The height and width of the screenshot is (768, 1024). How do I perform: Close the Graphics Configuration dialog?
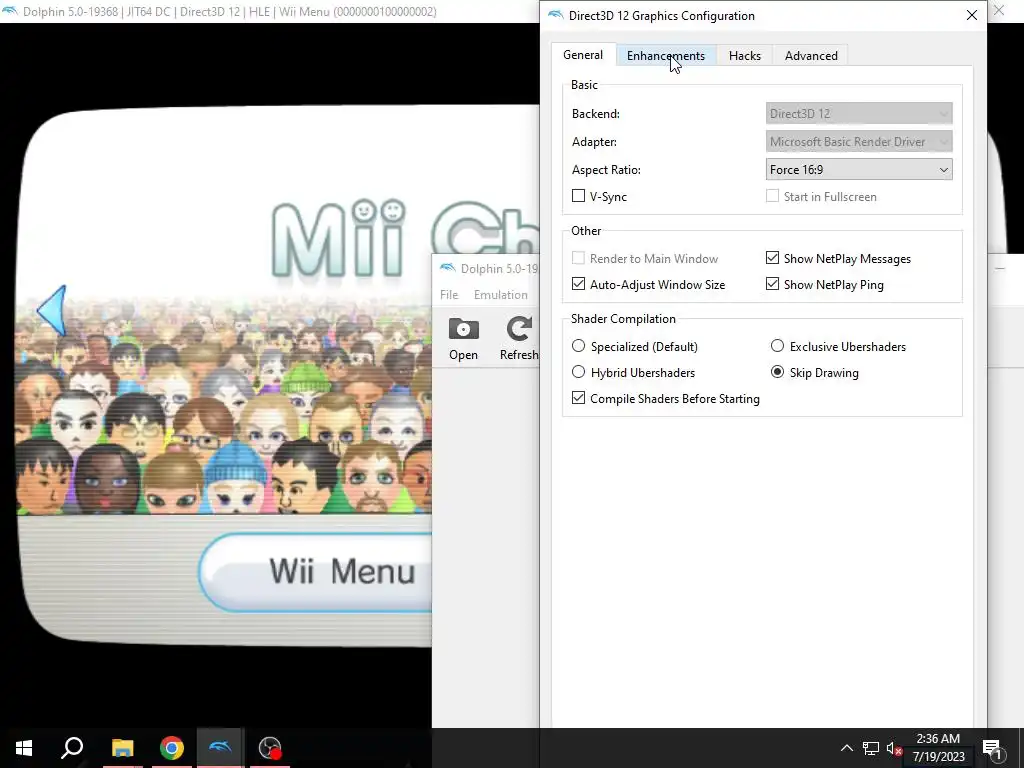click(972, 15)
